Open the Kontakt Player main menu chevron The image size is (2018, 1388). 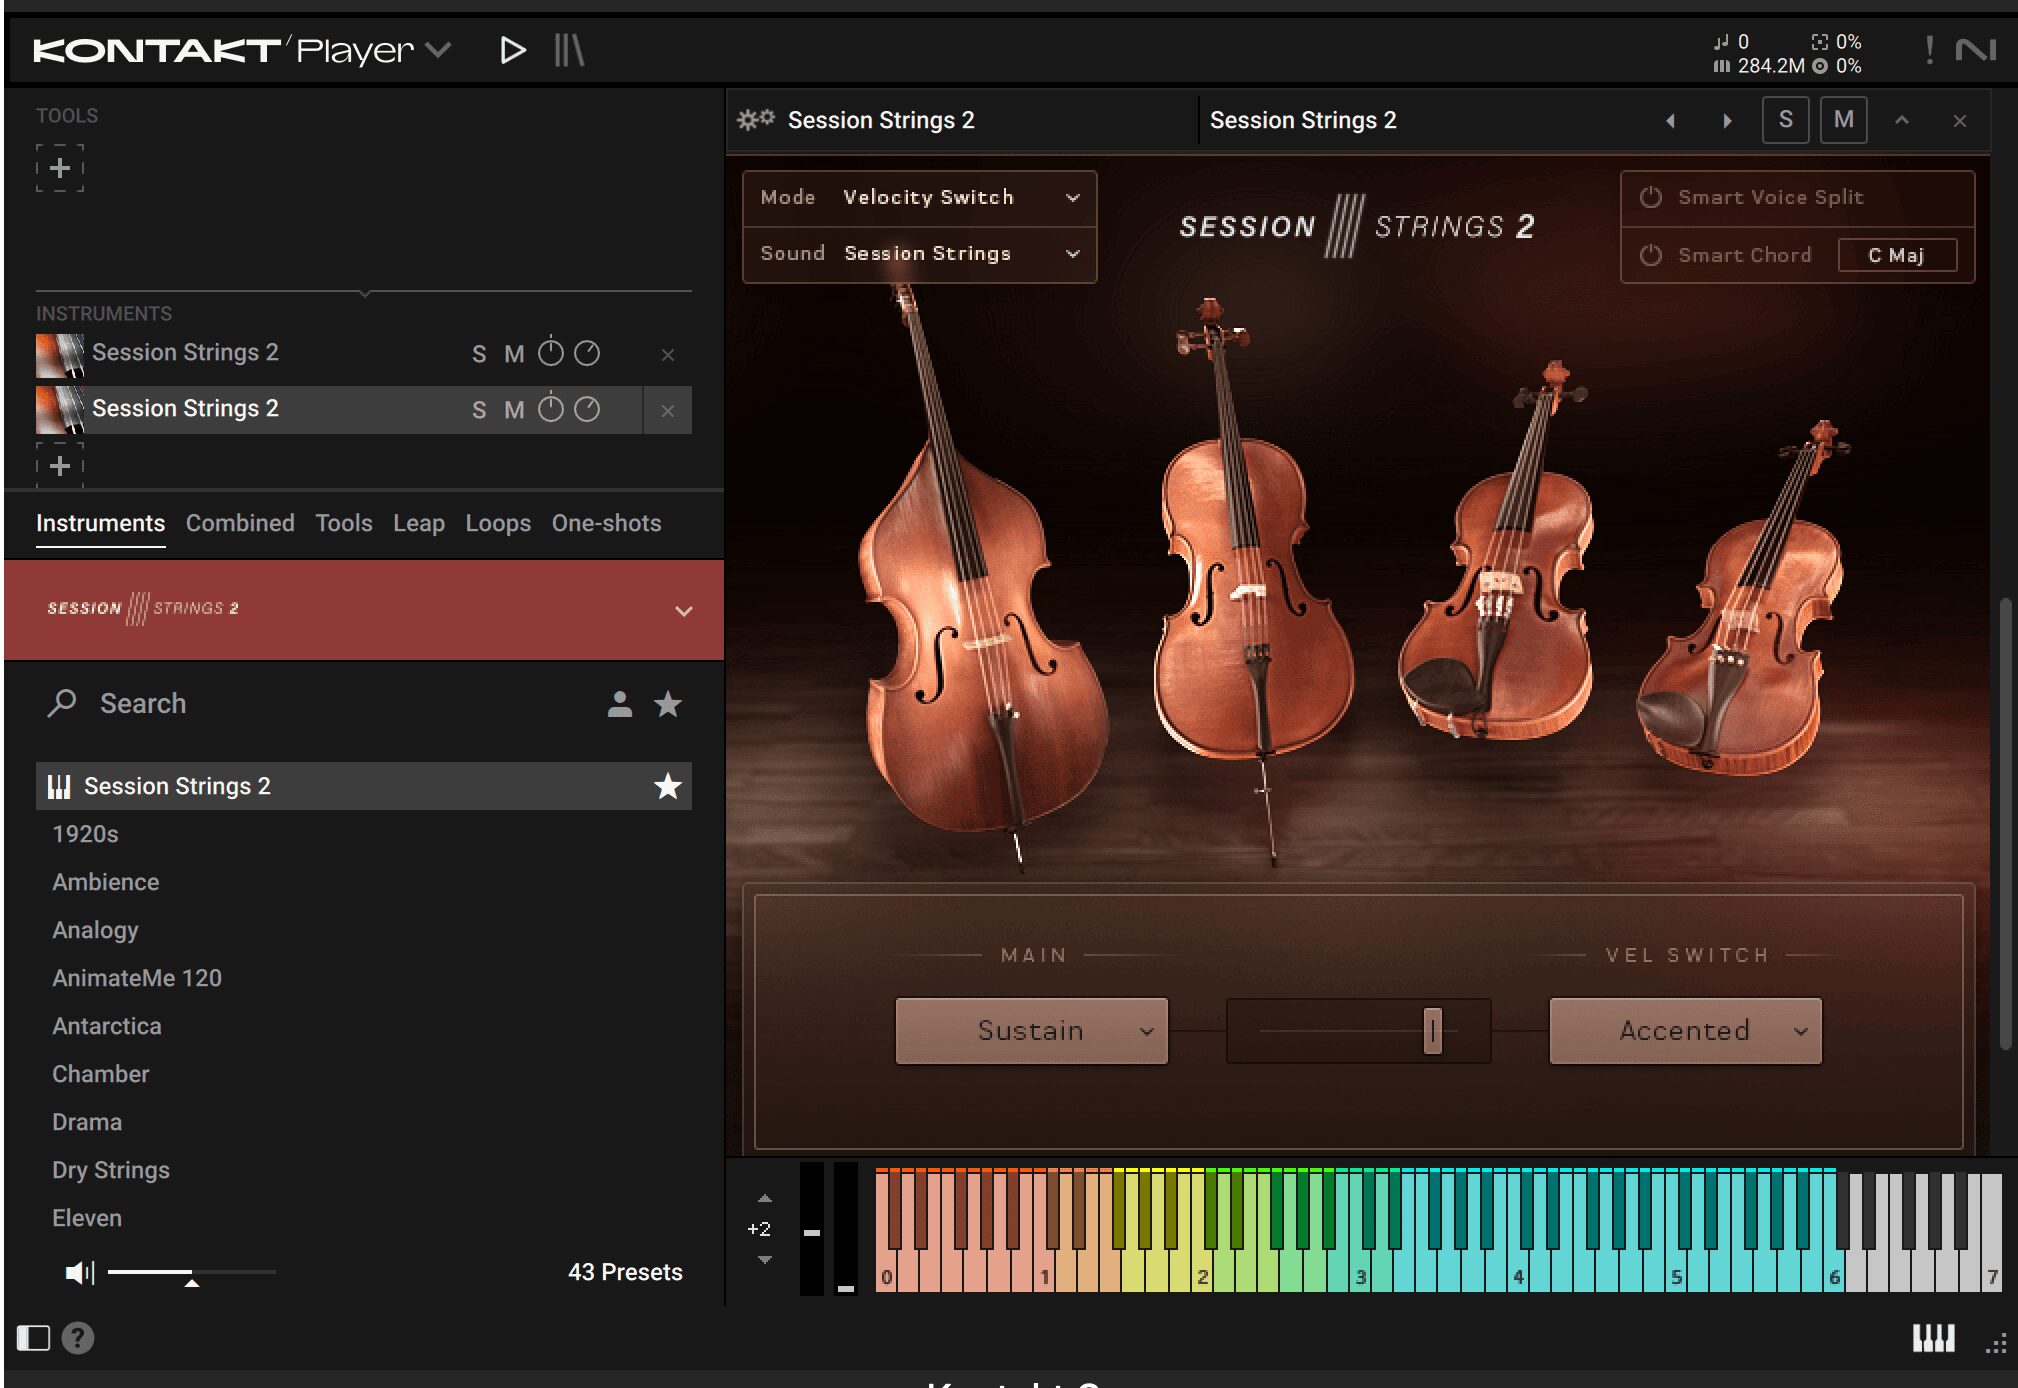[438, 49]
